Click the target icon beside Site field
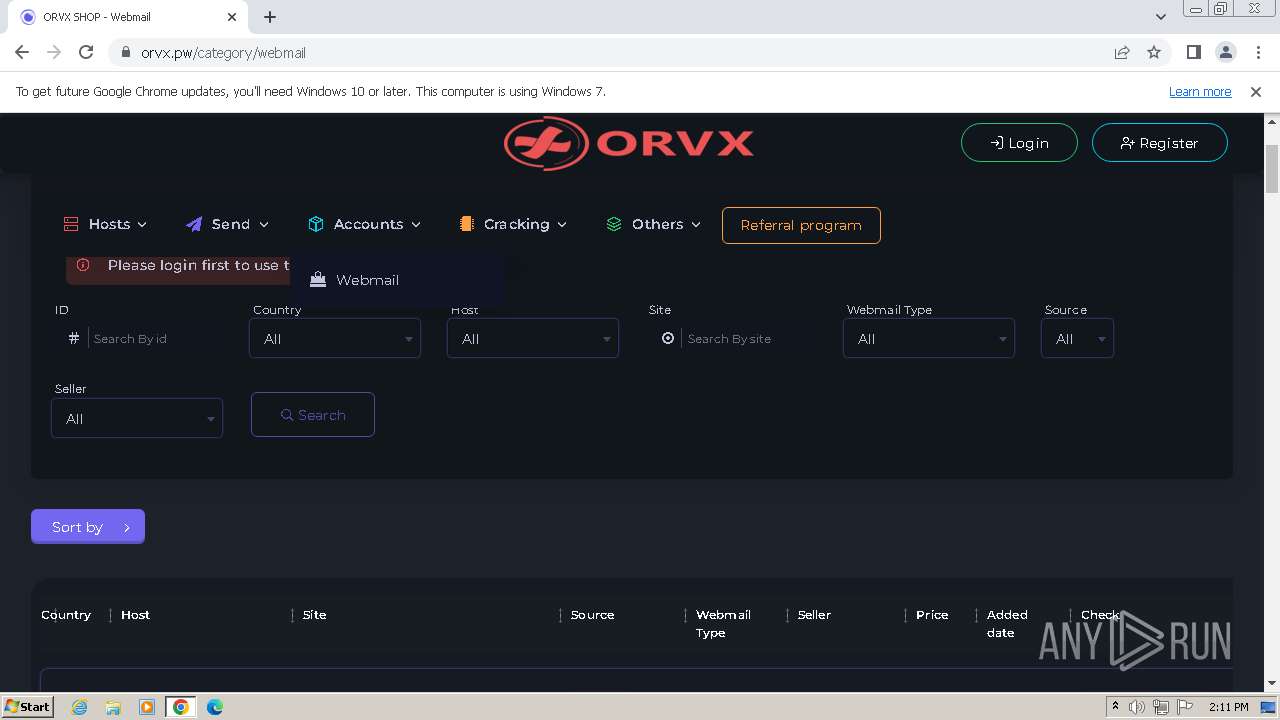Screen dimensions: 1280x720 coord(668,339)
